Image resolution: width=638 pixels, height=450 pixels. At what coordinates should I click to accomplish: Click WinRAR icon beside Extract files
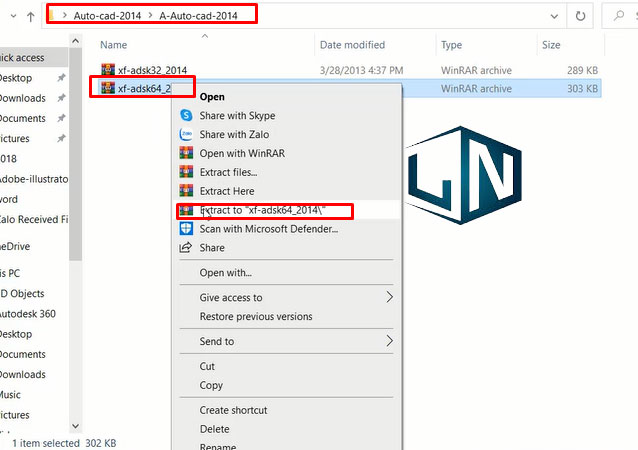(x=186, y=172)
